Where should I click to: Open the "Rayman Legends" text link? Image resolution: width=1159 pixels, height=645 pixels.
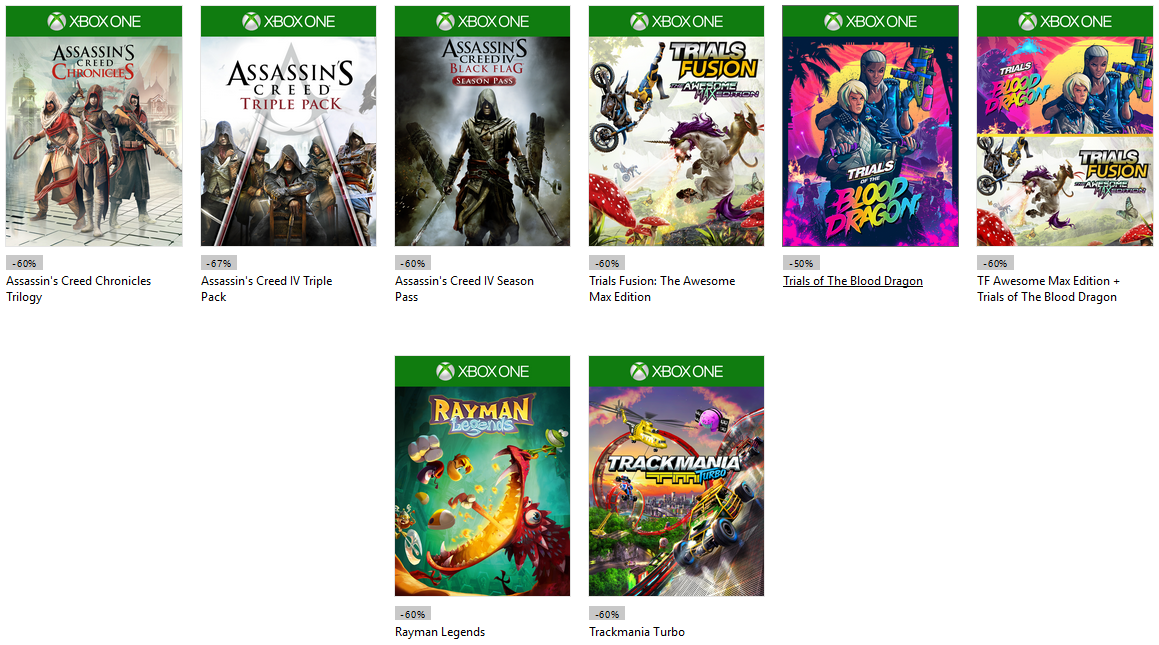click(440, 632)
